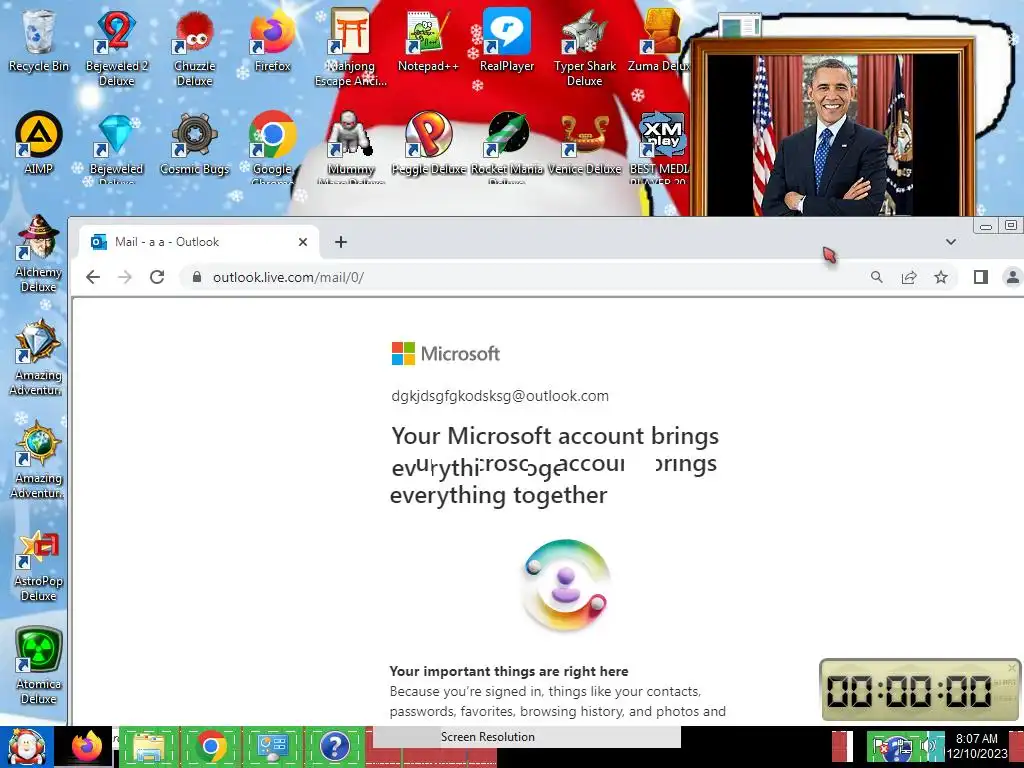Click Chrome's forward navigation arrow
Viewport: 1024px width, 768px height.
(125, 277)
